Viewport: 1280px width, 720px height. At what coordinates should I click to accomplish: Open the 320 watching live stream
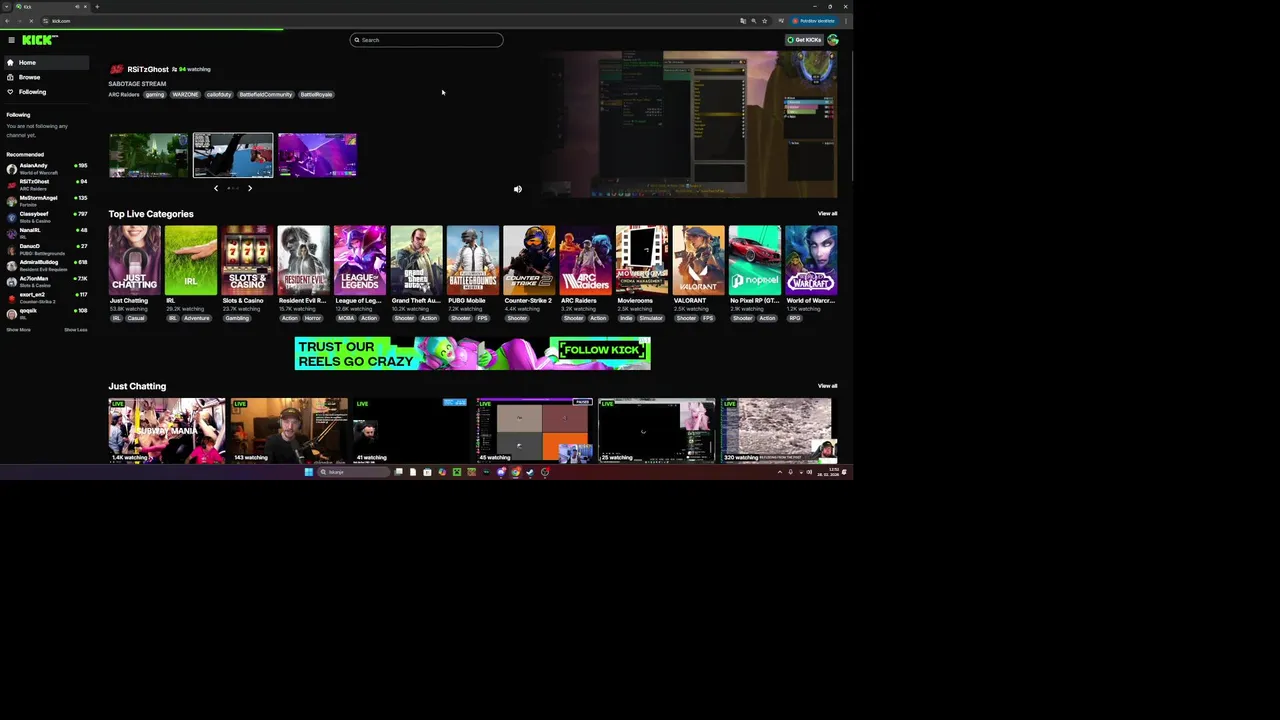point(777,431)
